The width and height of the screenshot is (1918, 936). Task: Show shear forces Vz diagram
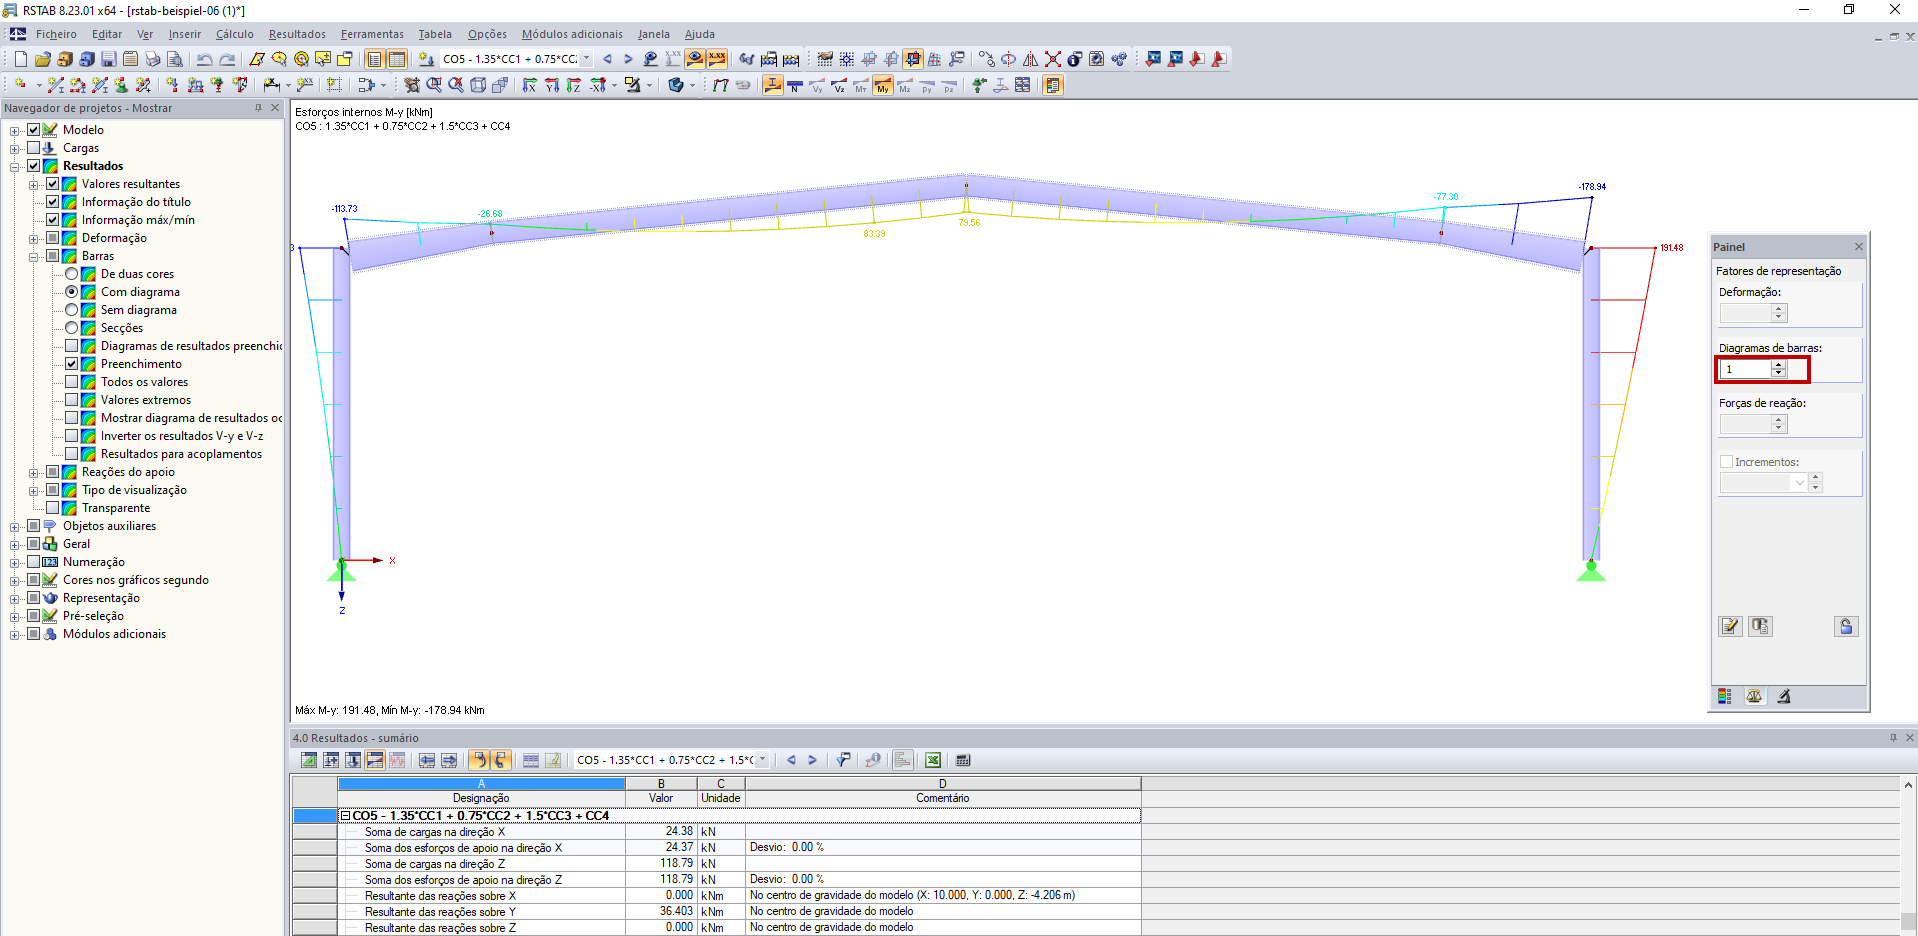(839, 86)
